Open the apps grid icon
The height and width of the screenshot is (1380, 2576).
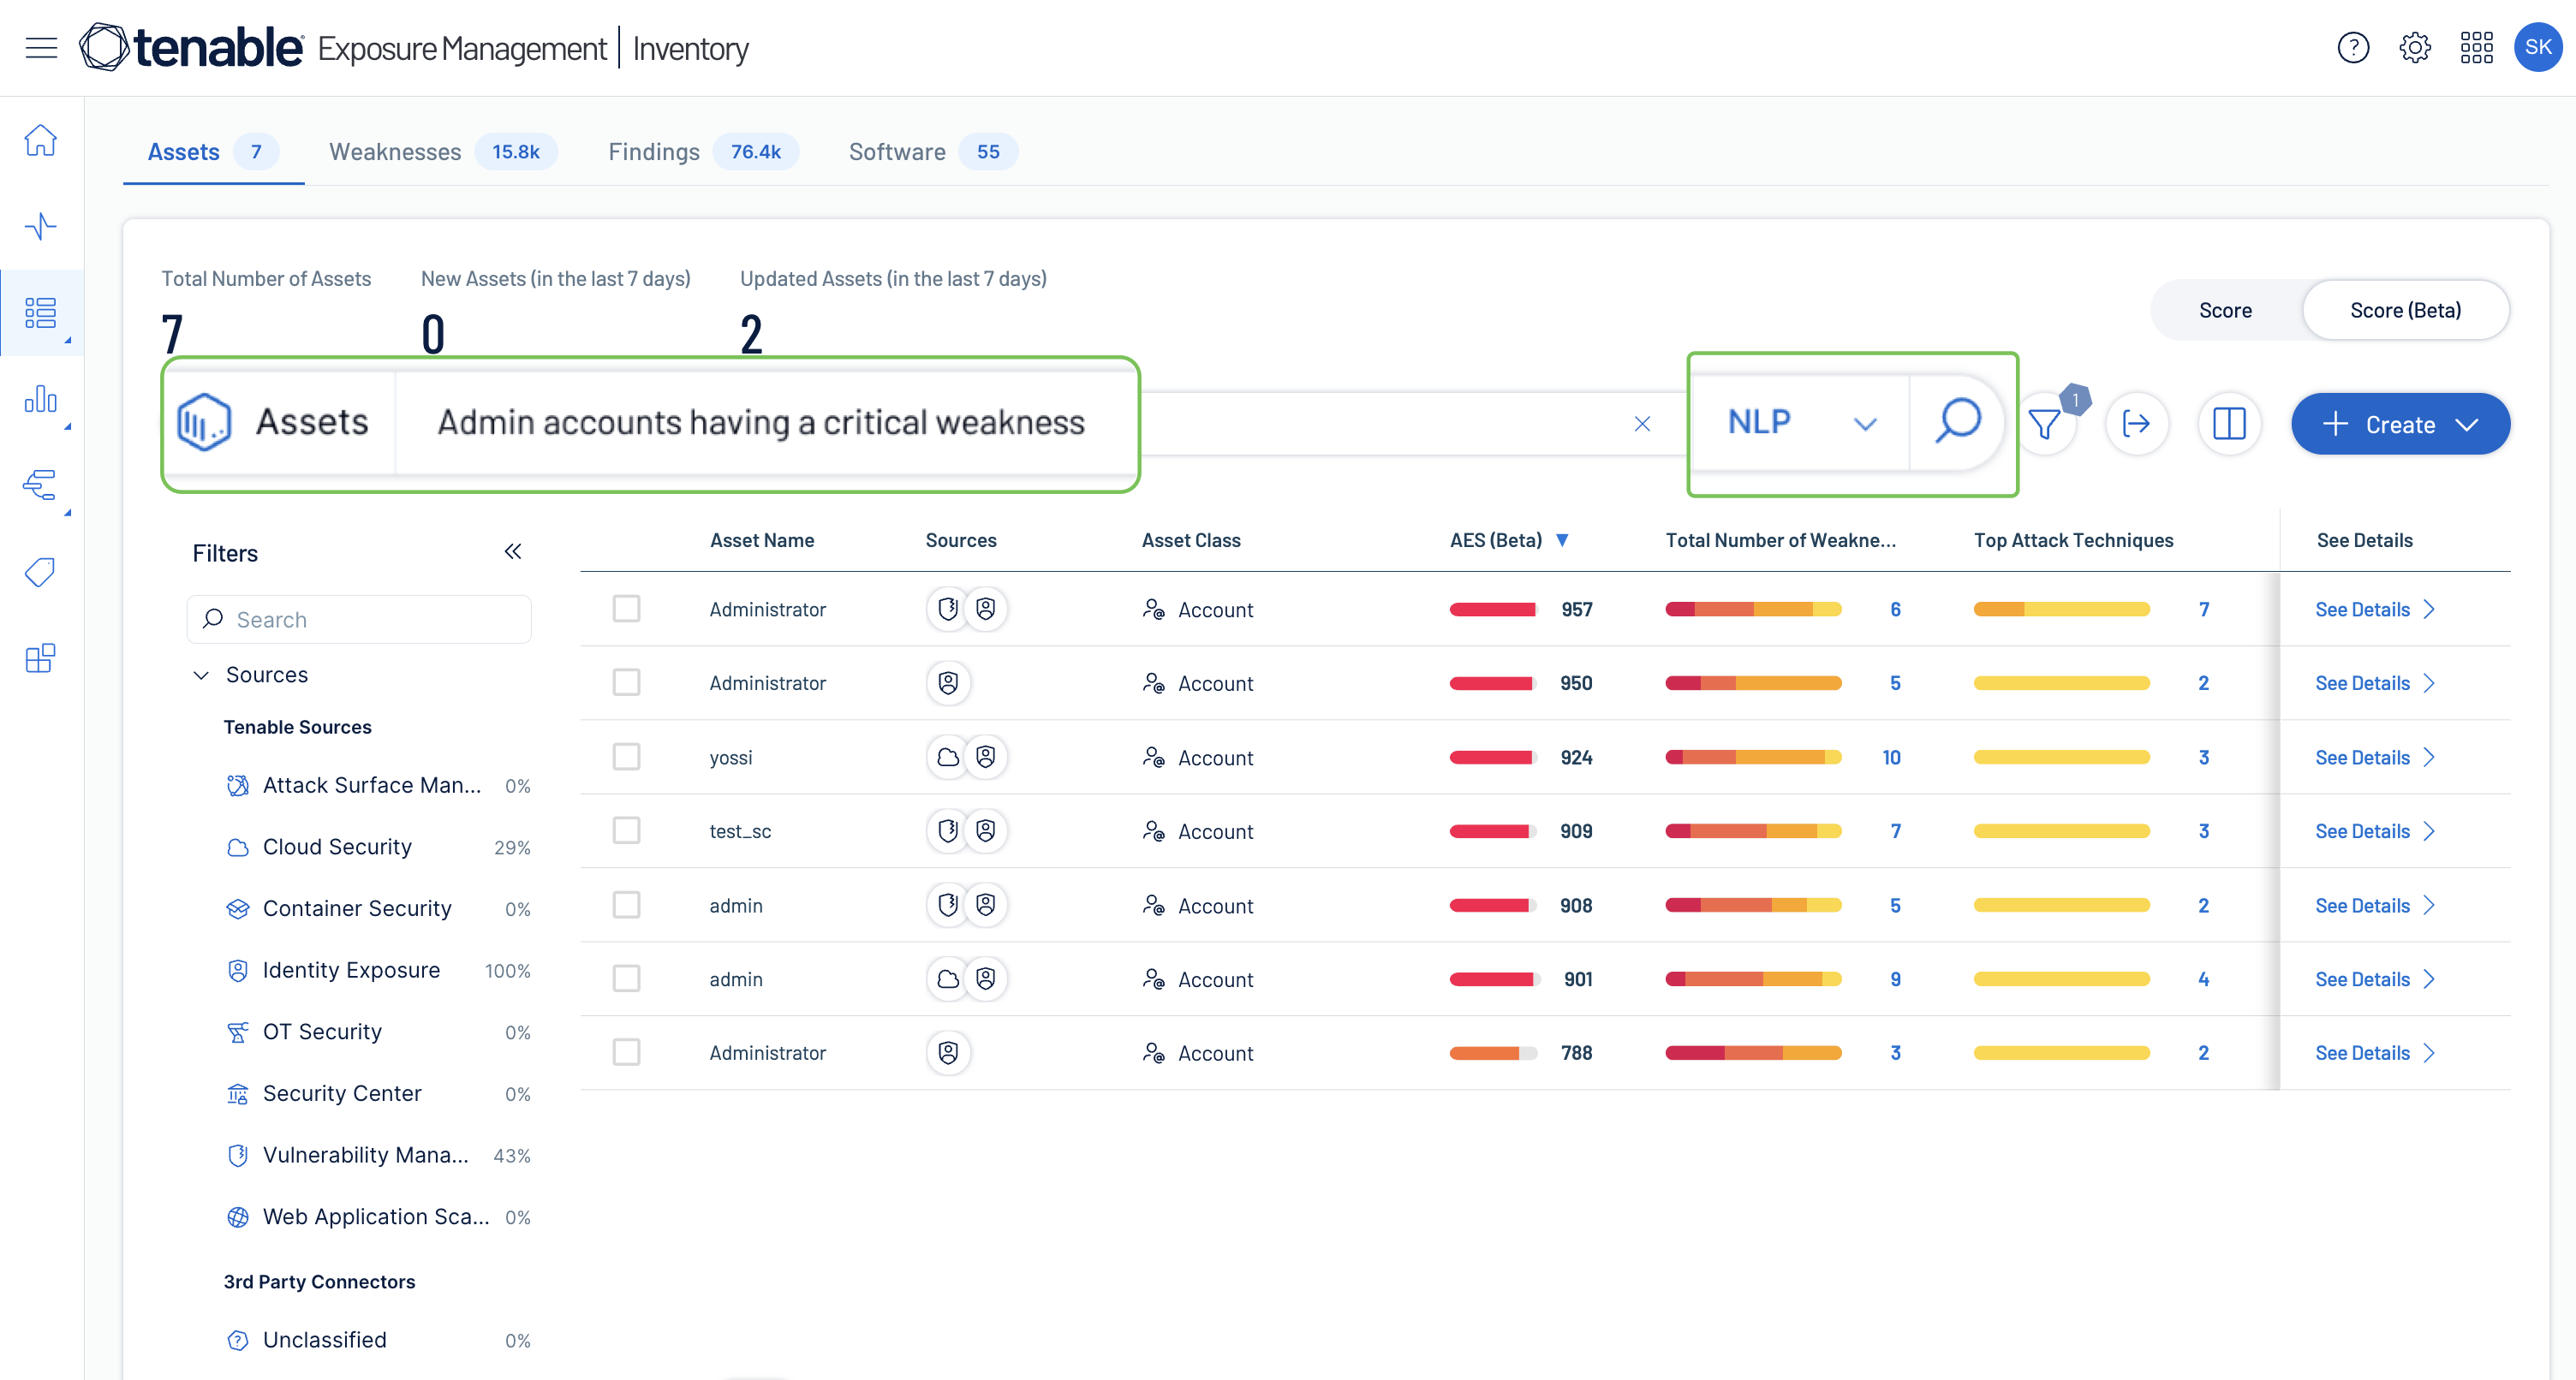point(2476,47)
